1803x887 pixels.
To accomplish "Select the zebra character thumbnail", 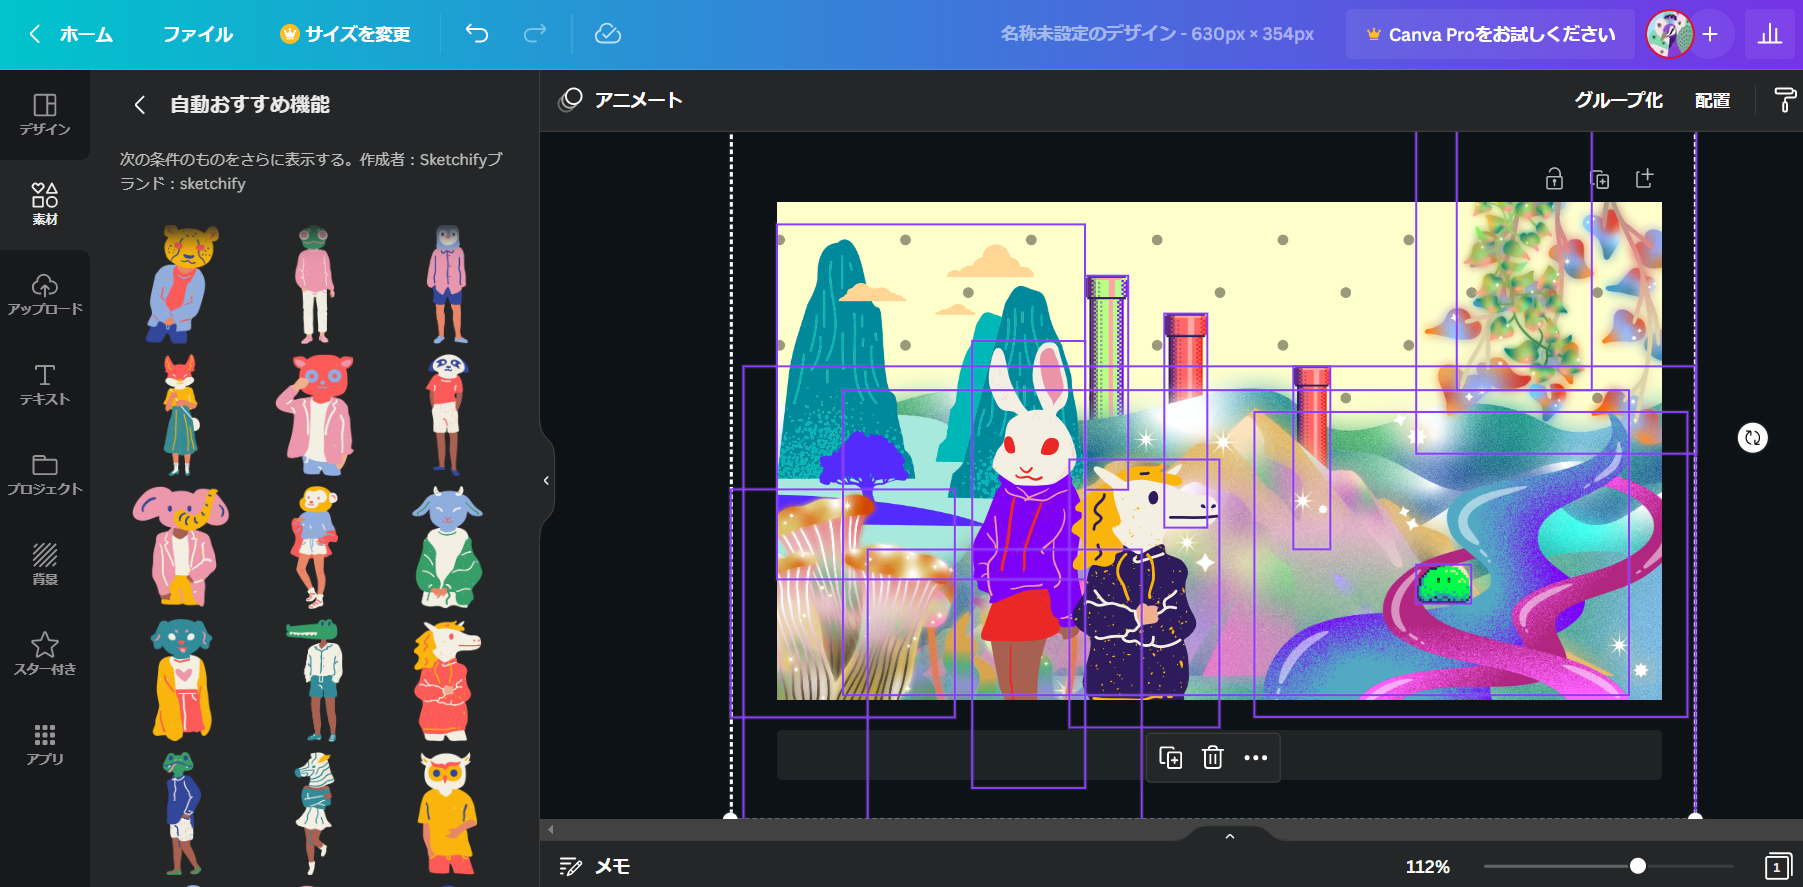I will pyautogui.click(x=315, y=811).
